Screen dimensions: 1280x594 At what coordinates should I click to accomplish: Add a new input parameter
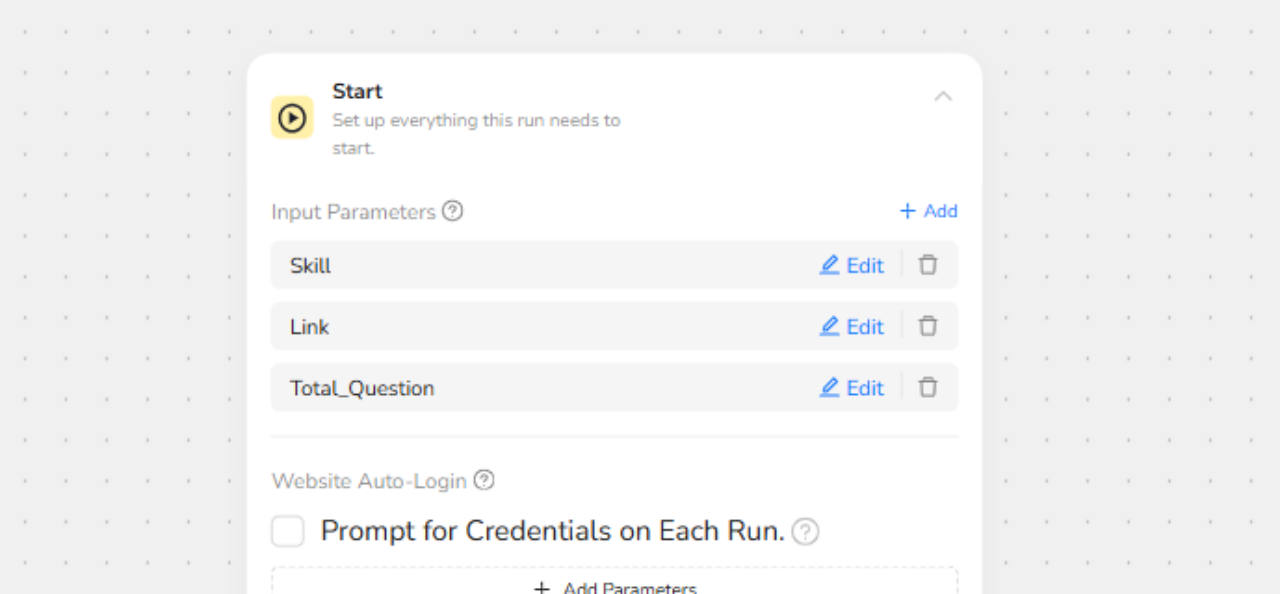[x=928, y=211]
